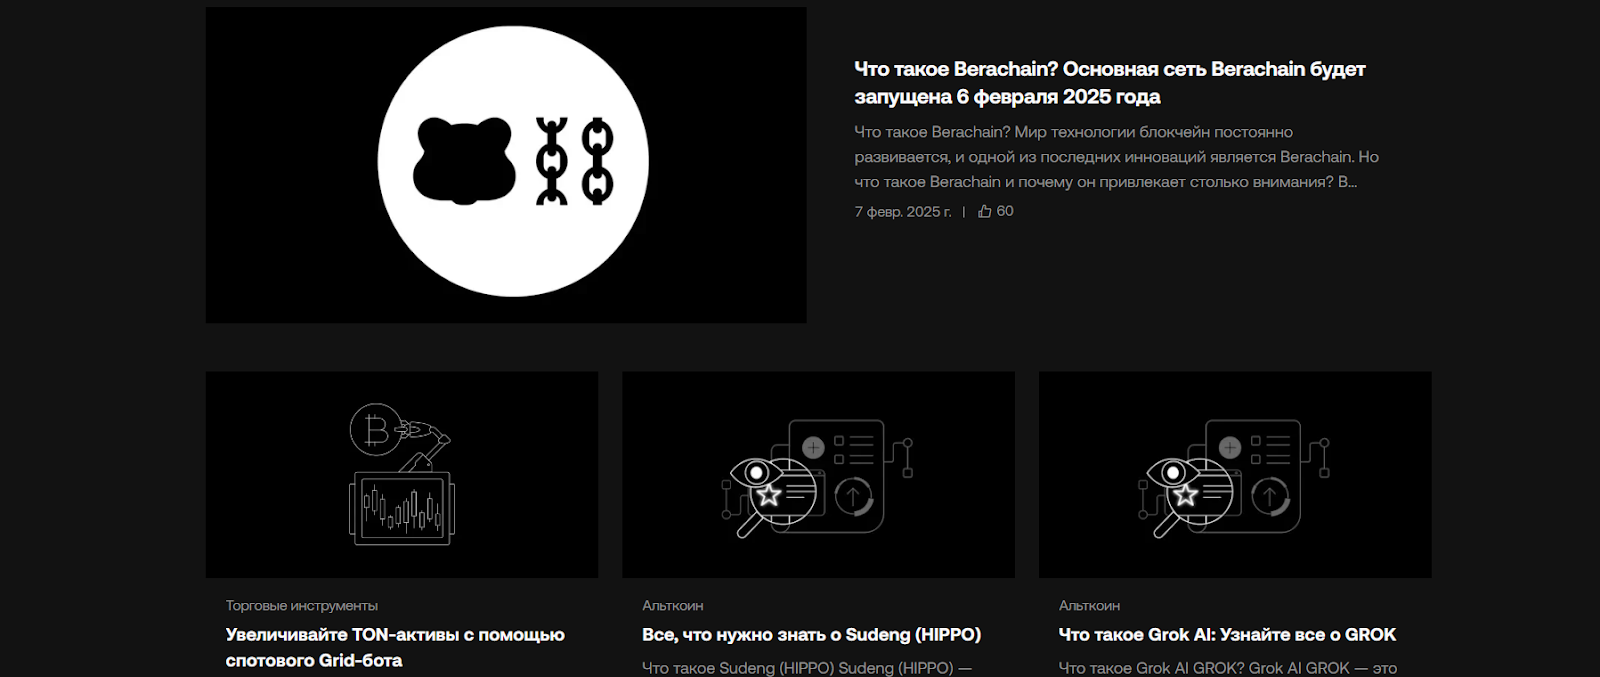The height and width of the screenshot is (677, 1600).
Task: Click the like count "60"
Action: coord(1005,211)
